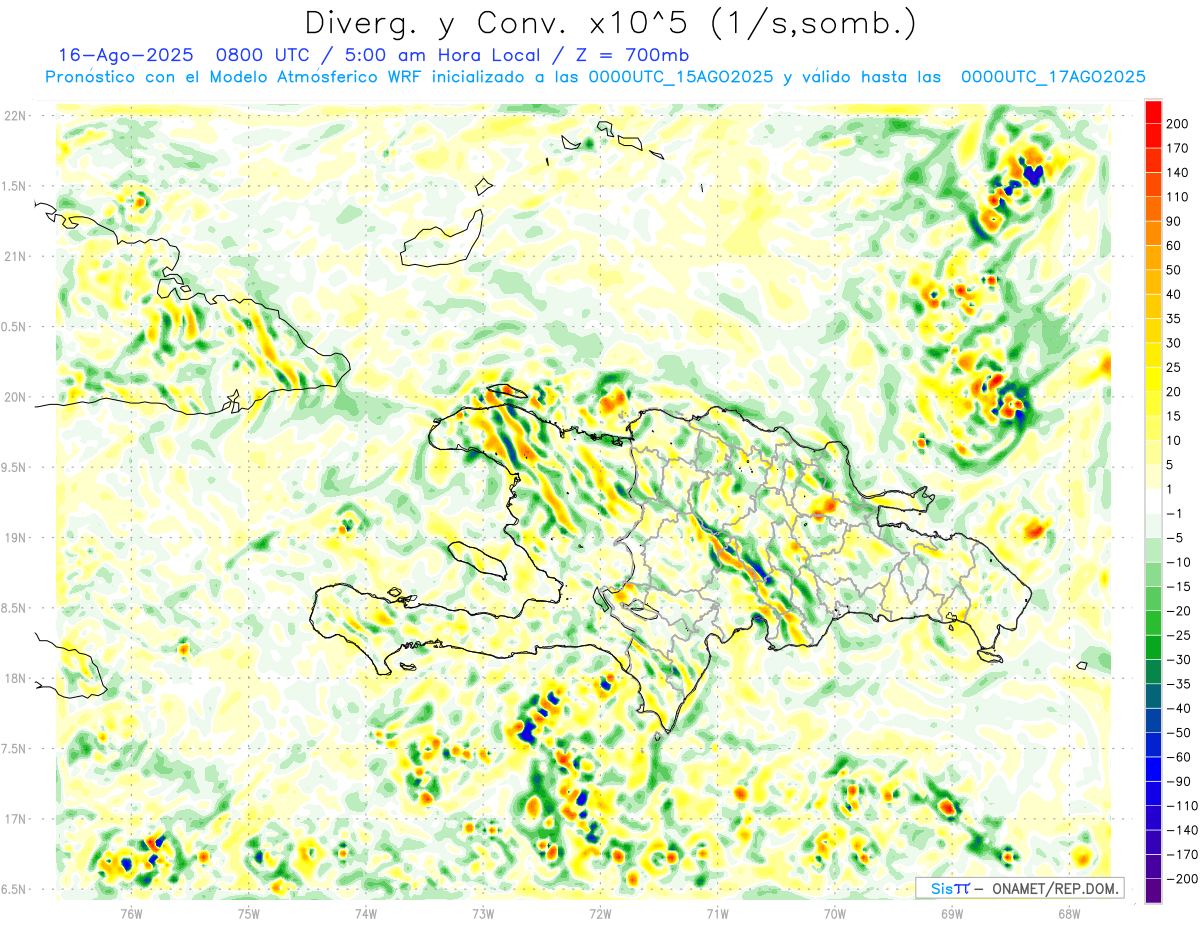This screenshot has height=927, width=1200.
Task: Click the "75W" longitude label
Action: 249,913
